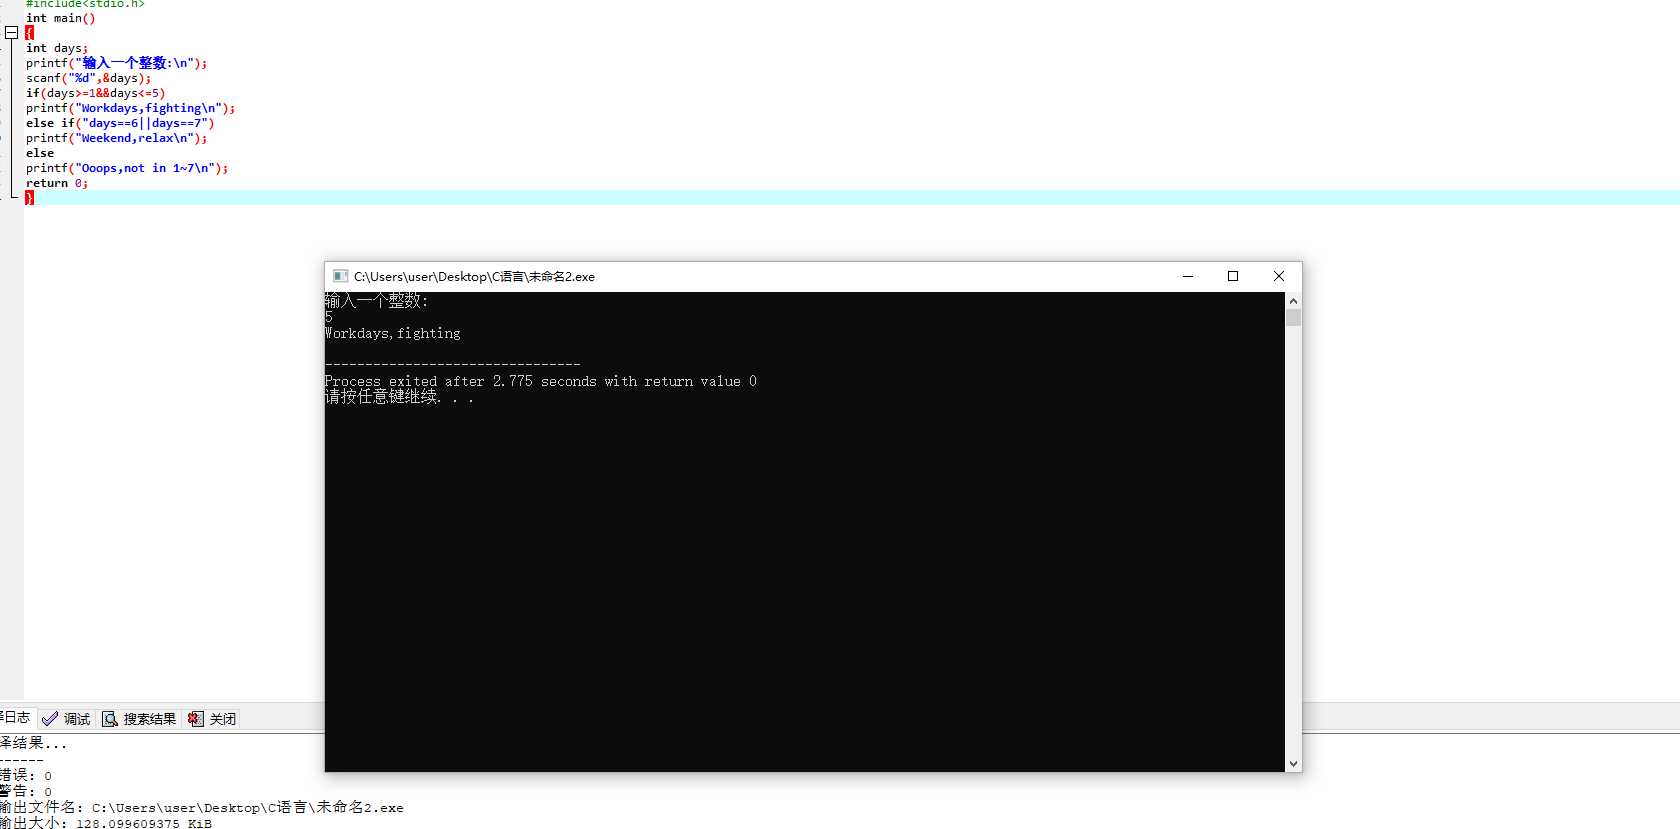Click the printf 输入一个整数 code line
The height and width of the screenshot is (829, 1680).
pyautogui.click(x=116, y=63)
